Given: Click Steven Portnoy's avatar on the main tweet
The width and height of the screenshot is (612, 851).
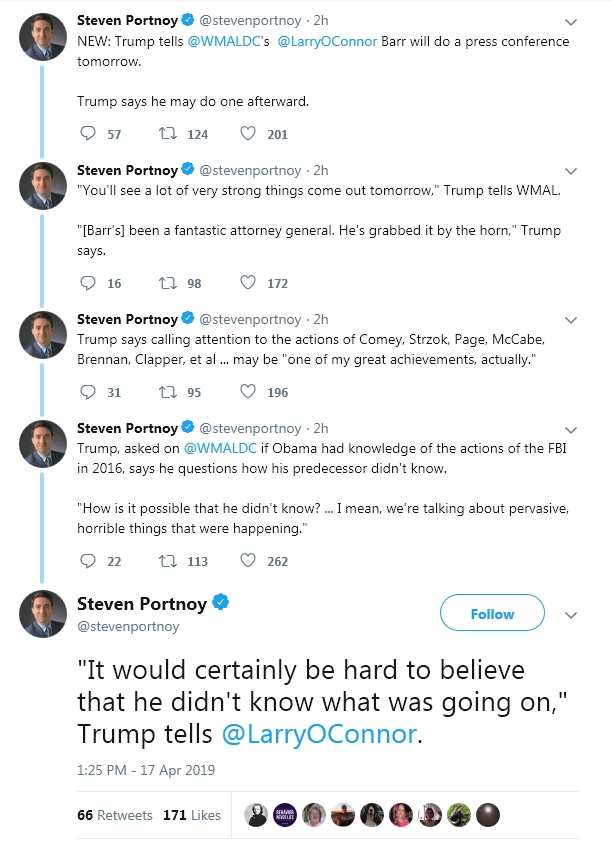Looking at the screenshot, I should 44,614.
